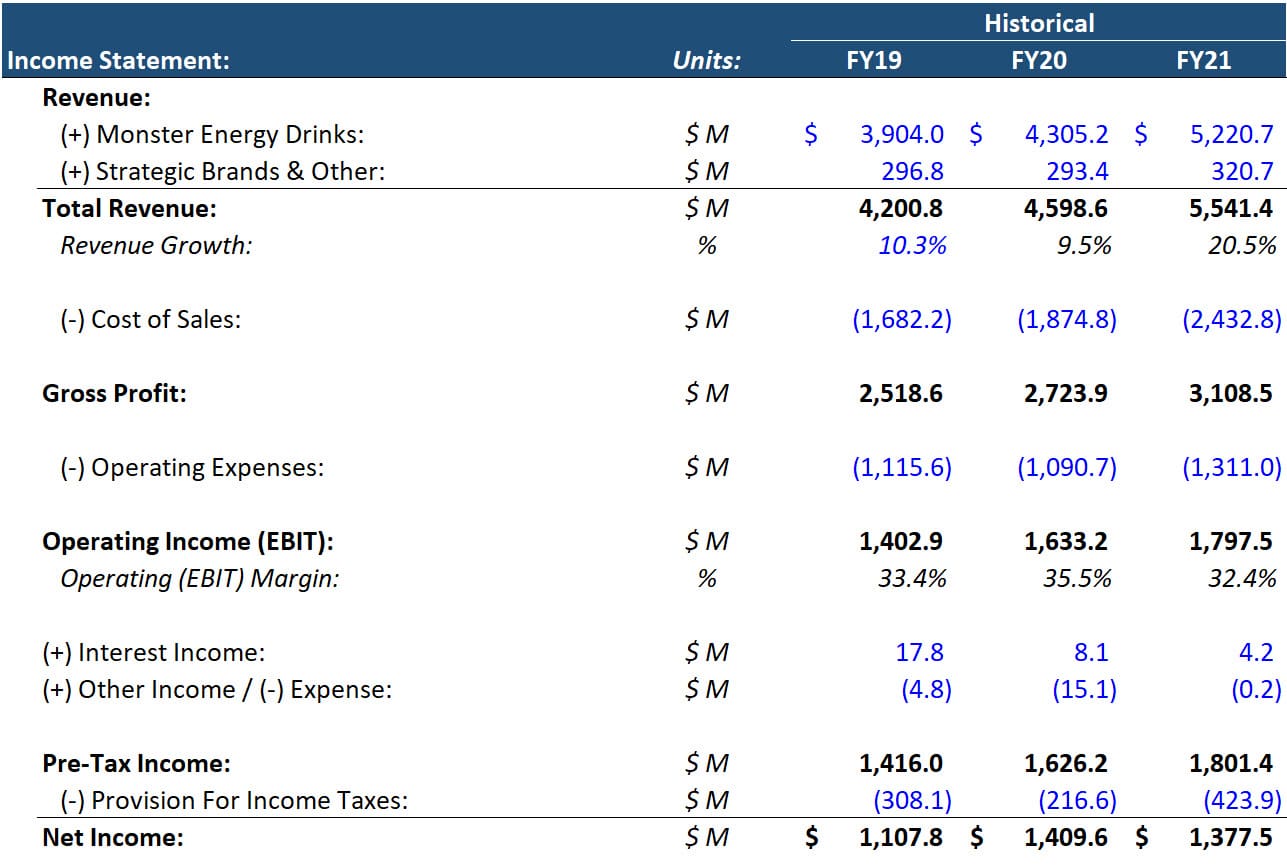Click the Historical section header
1287x865 pixels.
click(1040, 22)
